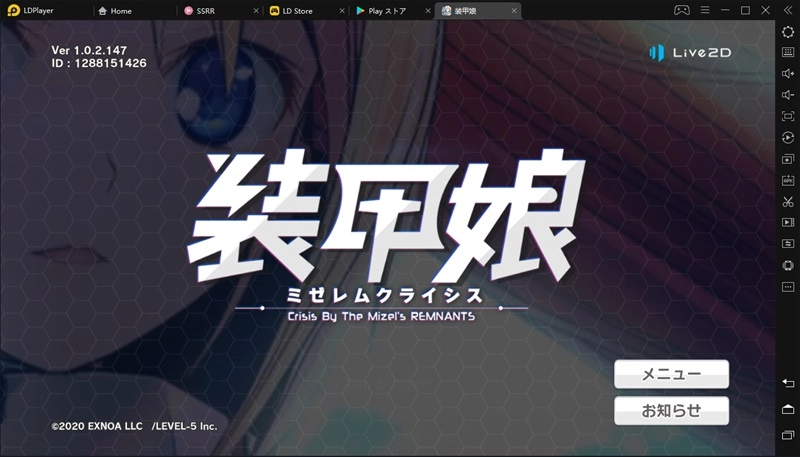This screenshot has width=800, height=457.
Task: Click the volume down icon
Action: 788,95
